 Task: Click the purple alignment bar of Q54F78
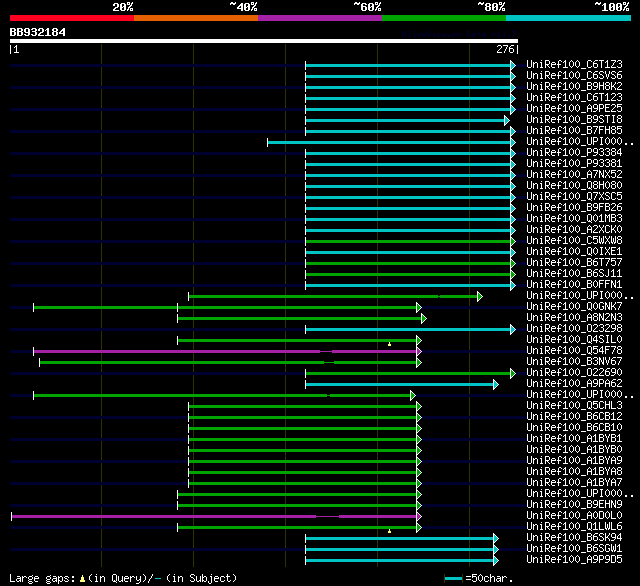(x=225, y=351)
